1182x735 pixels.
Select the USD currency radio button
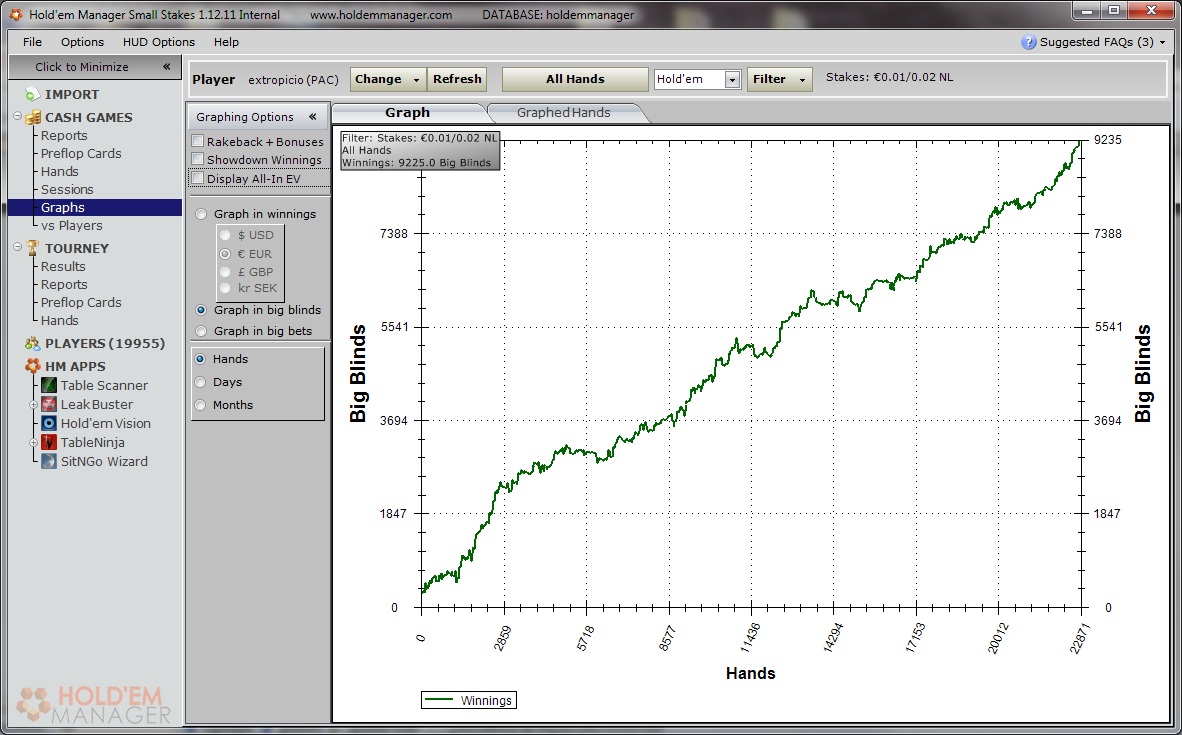tap(225, 235)
